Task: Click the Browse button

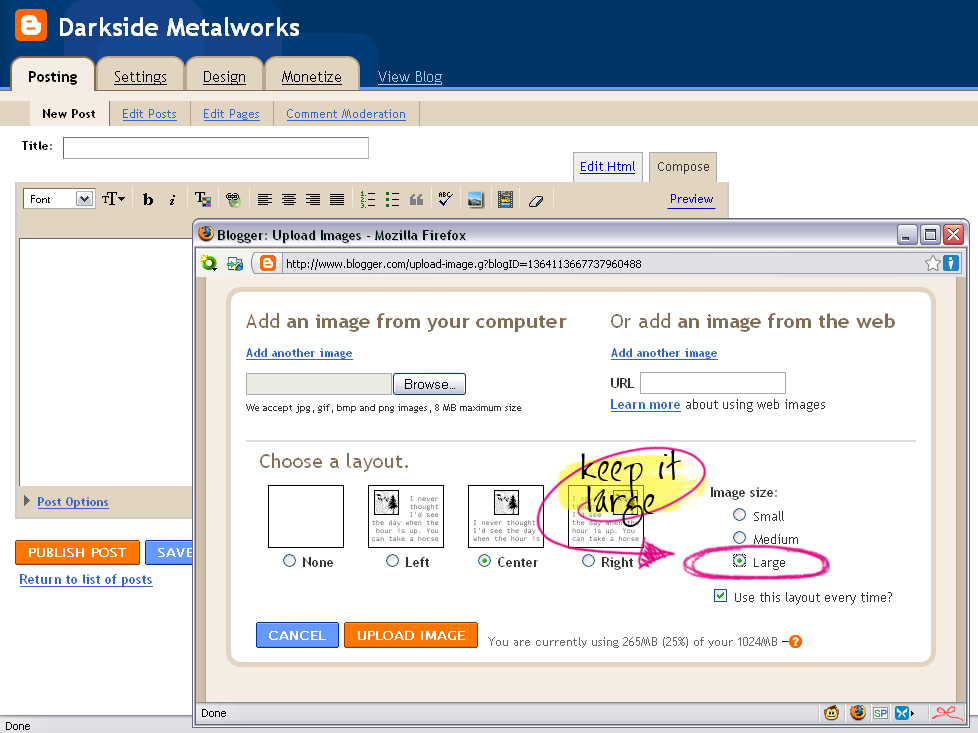Action: (x=430, y=384)
